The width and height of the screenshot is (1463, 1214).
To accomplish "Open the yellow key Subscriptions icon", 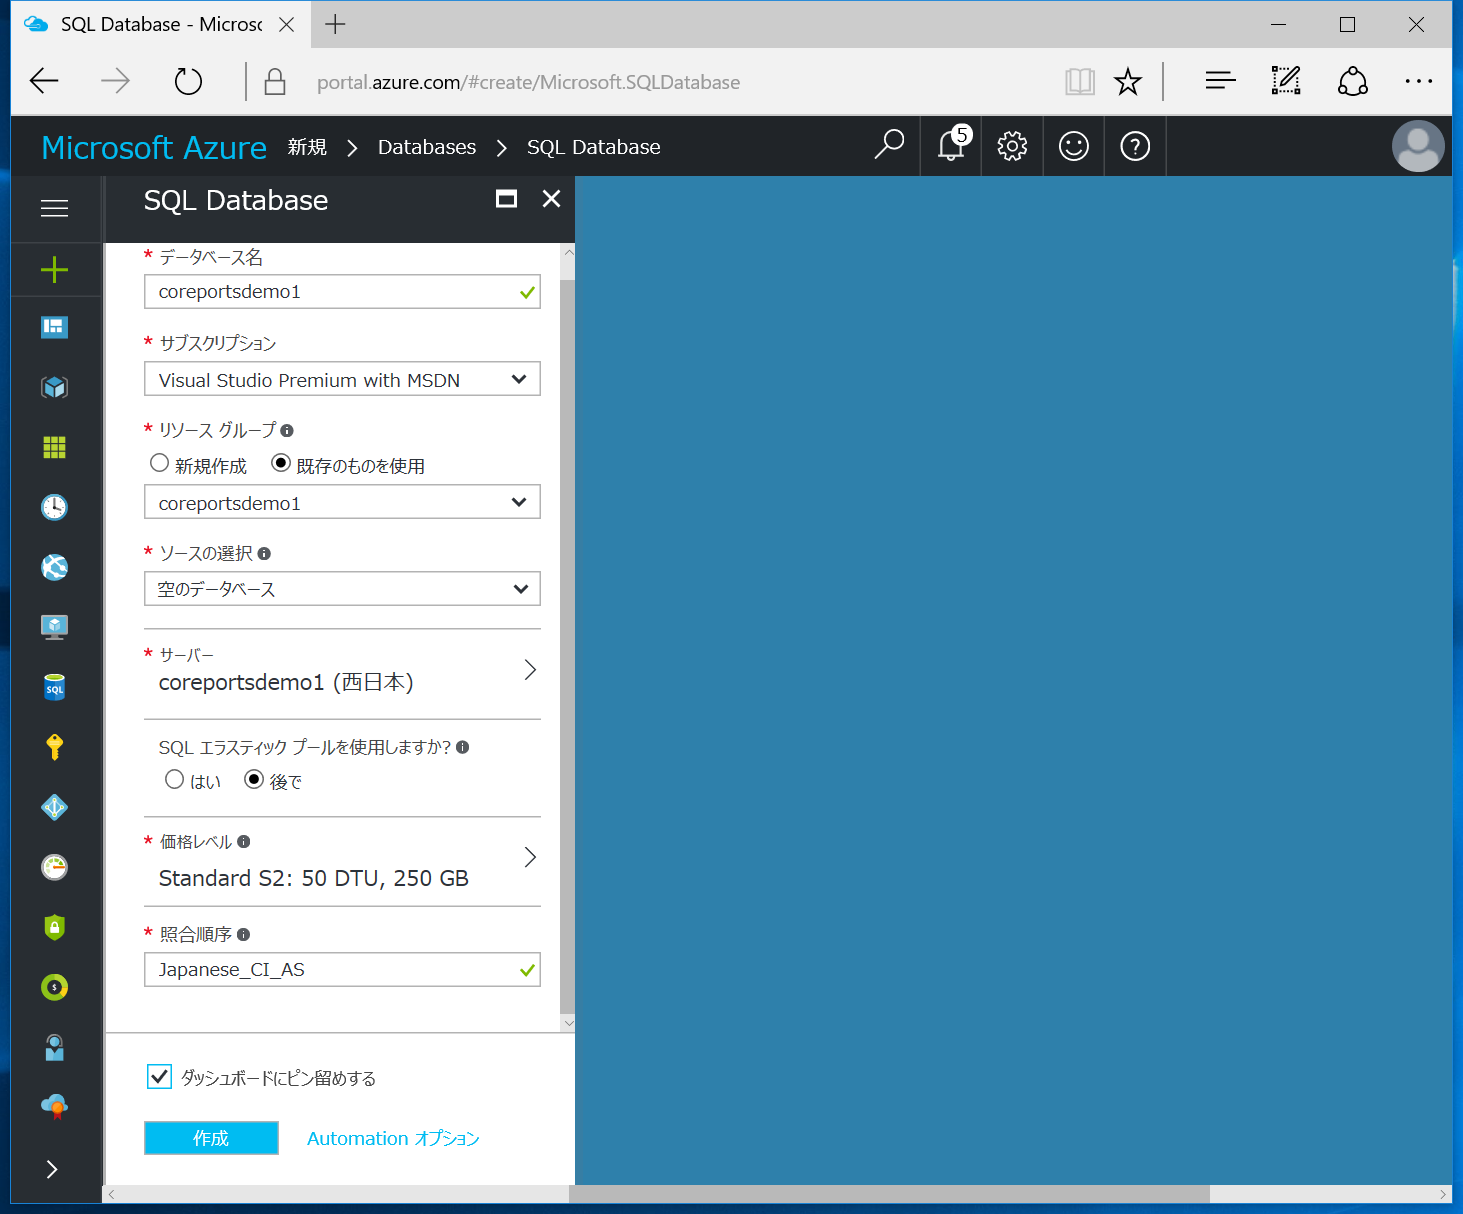I will point(54,747).
